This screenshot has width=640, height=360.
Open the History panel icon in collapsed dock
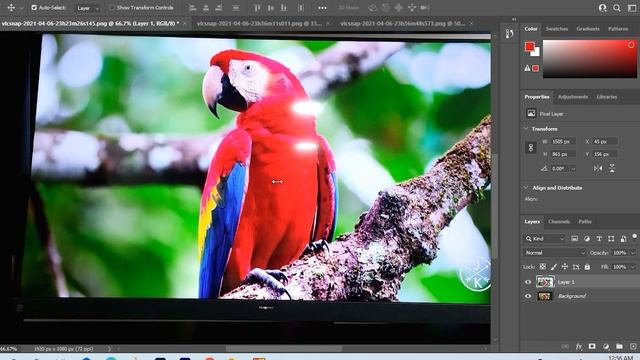click(509, 34)
